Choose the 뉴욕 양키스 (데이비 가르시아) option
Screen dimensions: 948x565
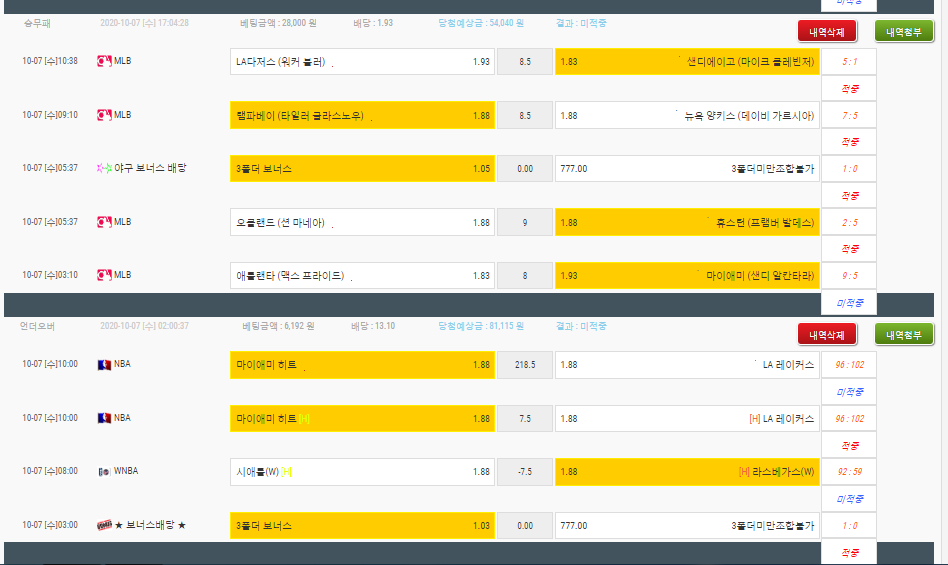(687, 115)
